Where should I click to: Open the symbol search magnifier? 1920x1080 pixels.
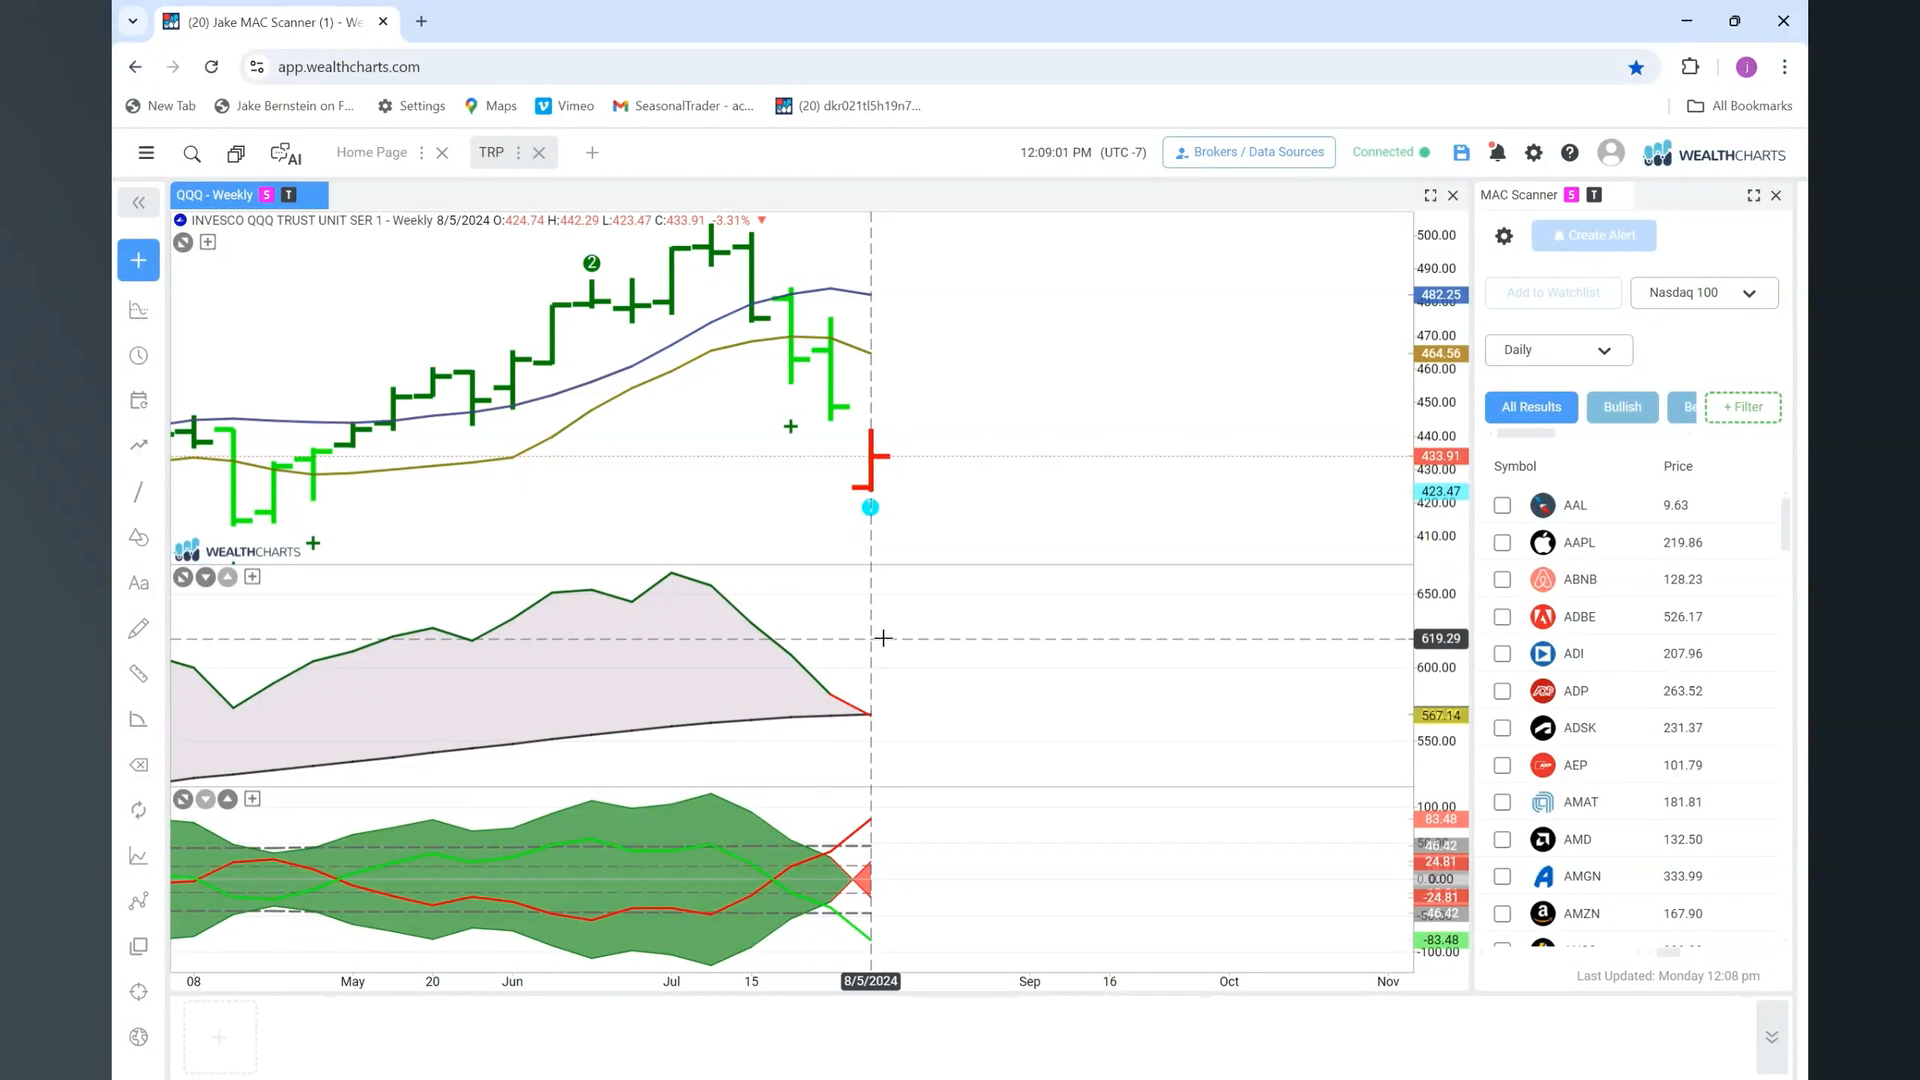pyautogui.click(x=192, y=153)
